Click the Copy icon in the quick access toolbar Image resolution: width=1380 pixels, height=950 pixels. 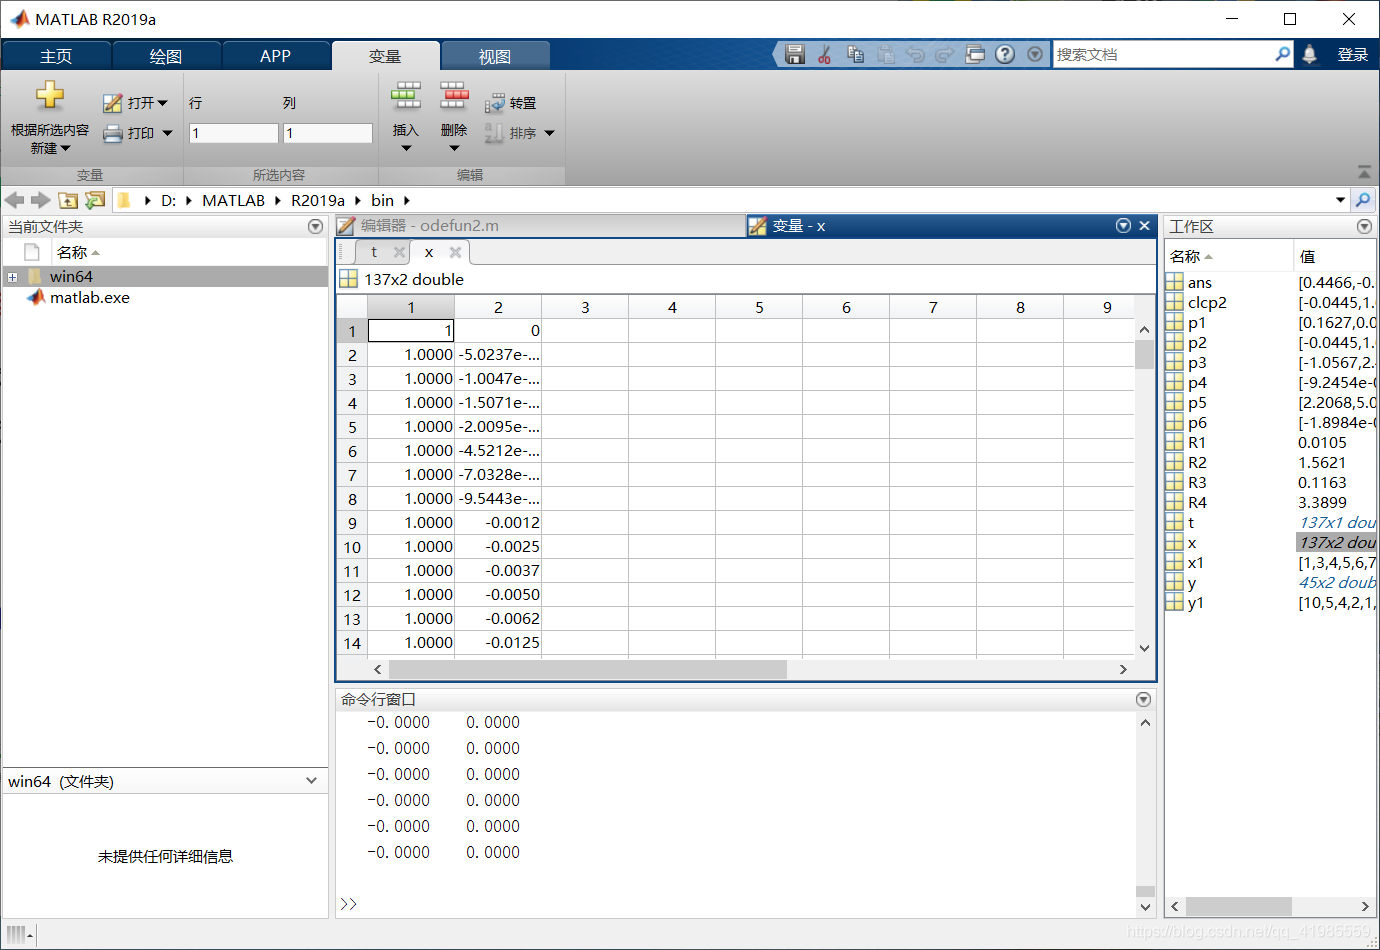point(855,55)
